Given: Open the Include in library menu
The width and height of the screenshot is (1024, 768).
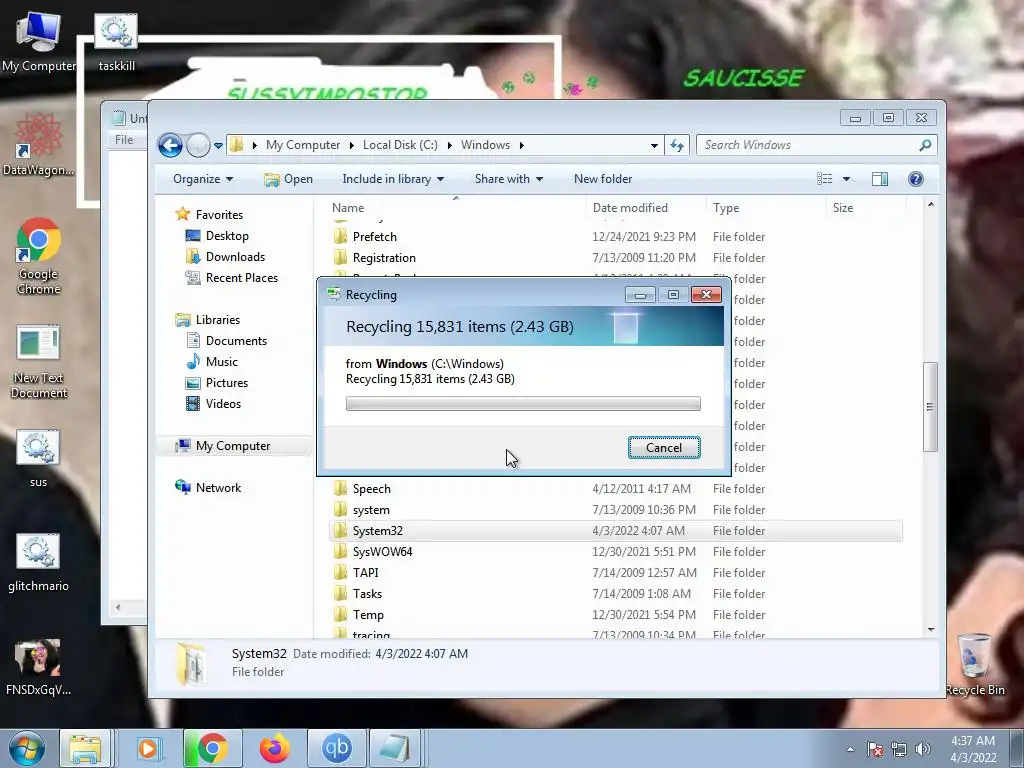Looking at the screenshot, I should pyautogui.click(x=393, y=179).
